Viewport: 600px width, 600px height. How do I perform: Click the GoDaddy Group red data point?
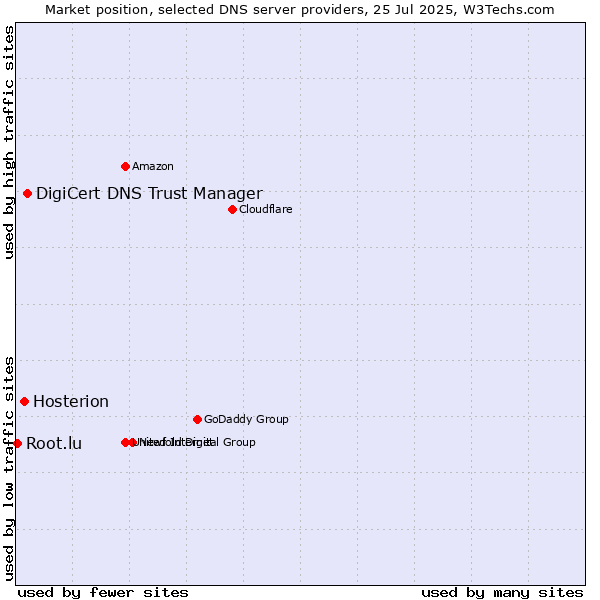click(197, 420)
